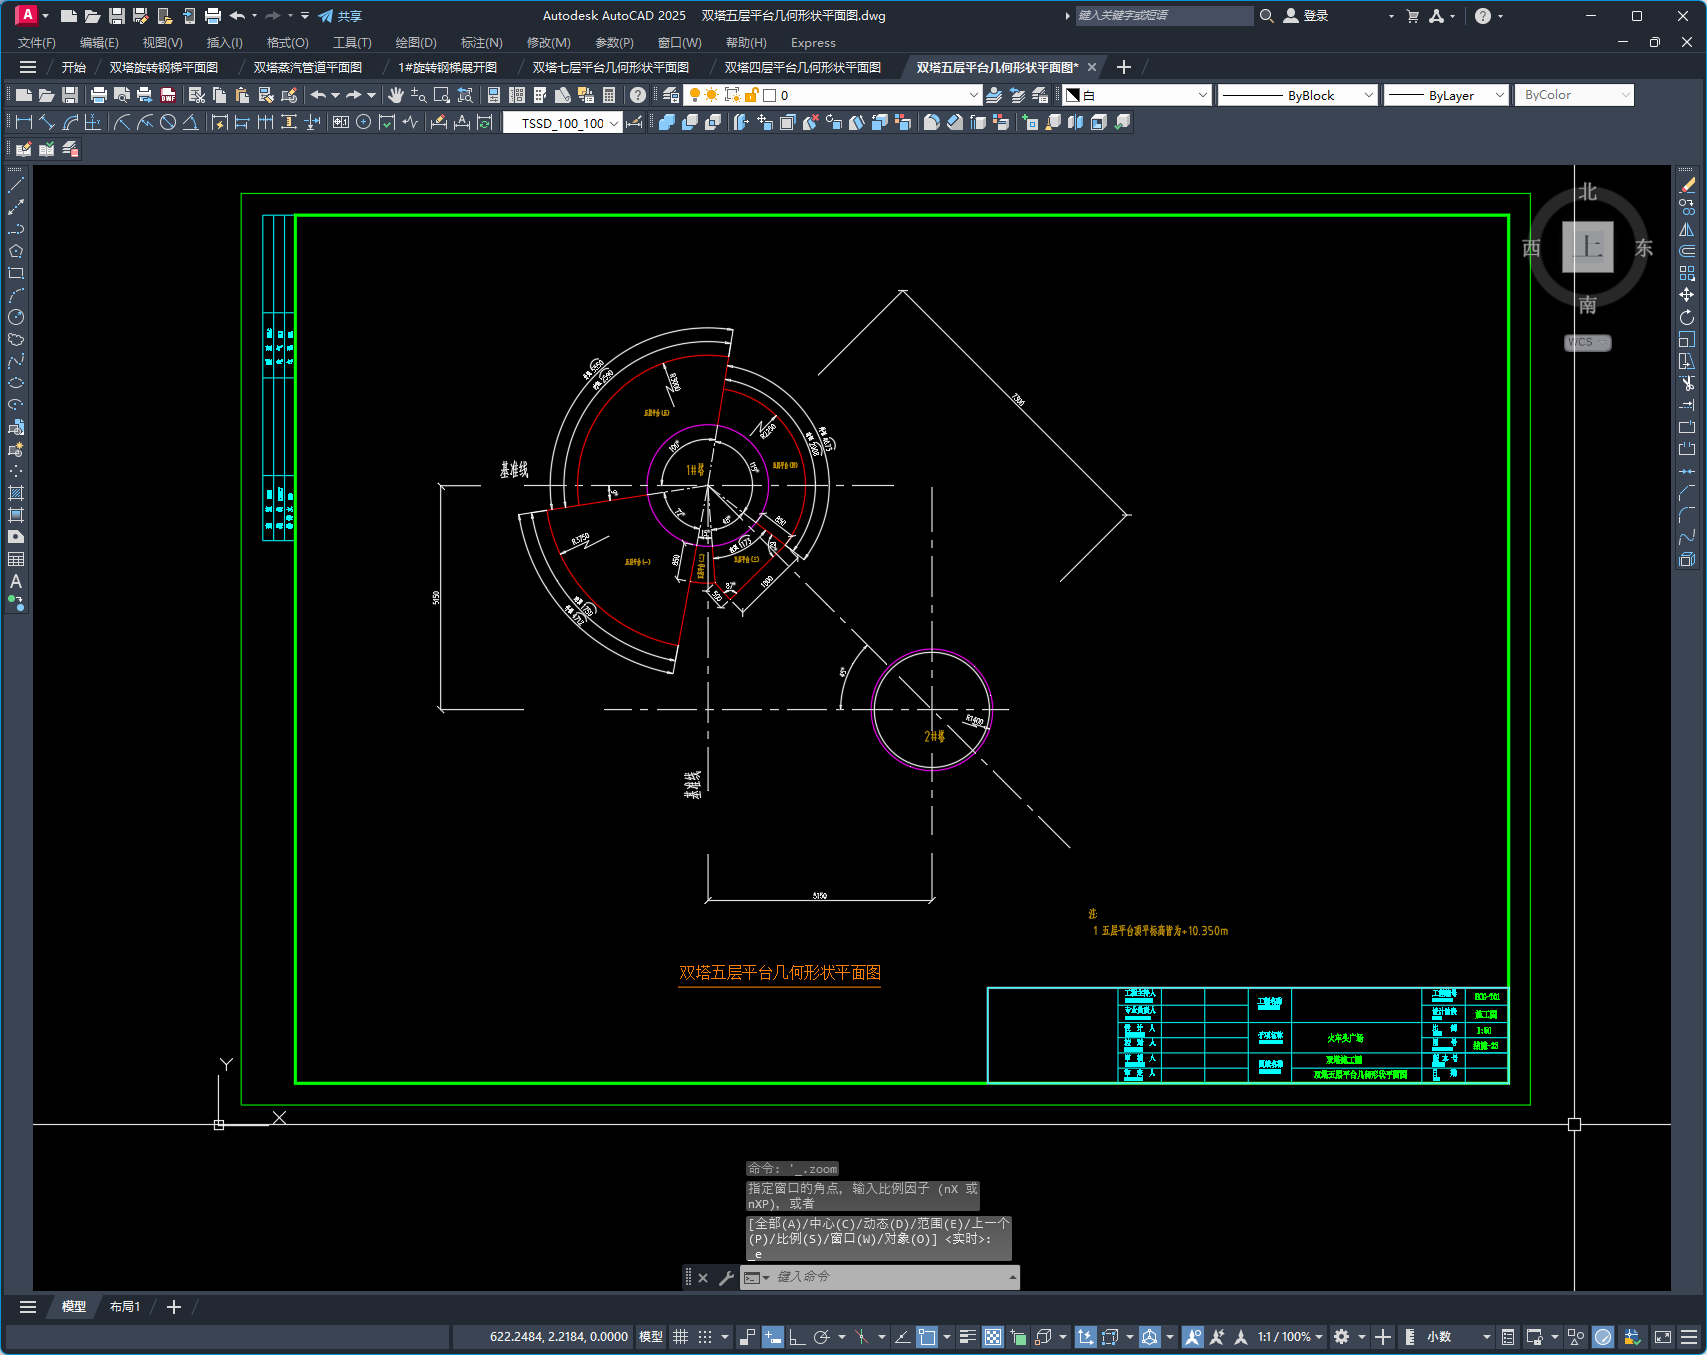1707x1355 pixels.
Task: Choose the Hatch tool in the draw toolbar
Action: (x=16, y=493)
